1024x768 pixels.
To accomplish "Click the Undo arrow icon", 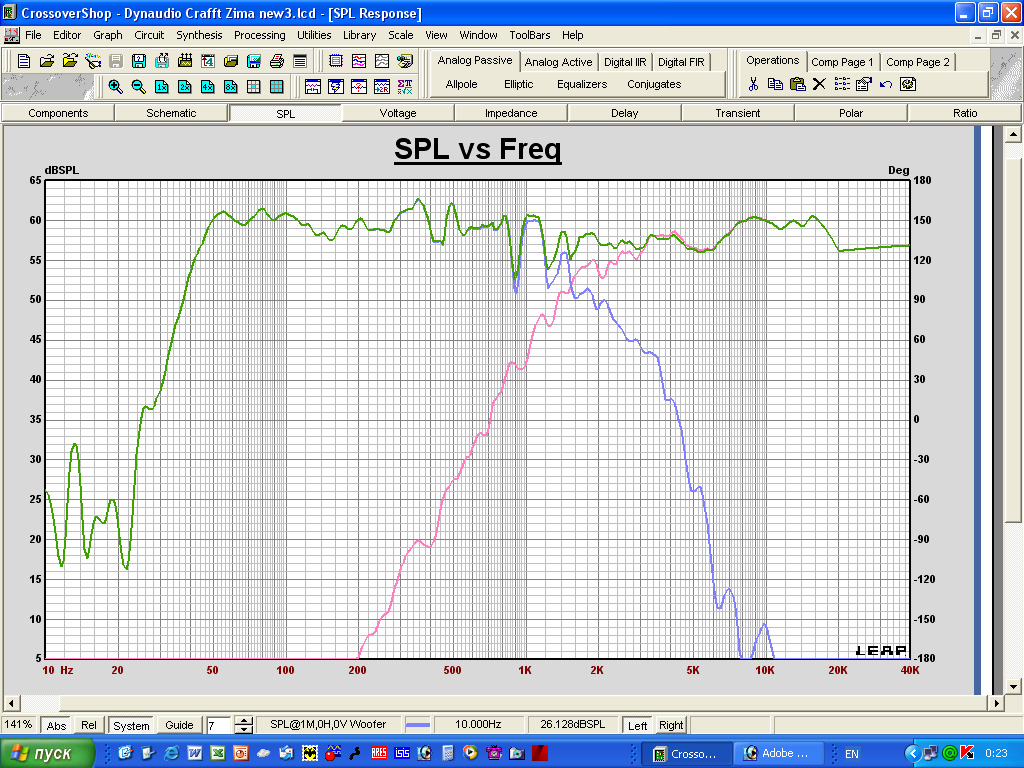I will 886,84.
